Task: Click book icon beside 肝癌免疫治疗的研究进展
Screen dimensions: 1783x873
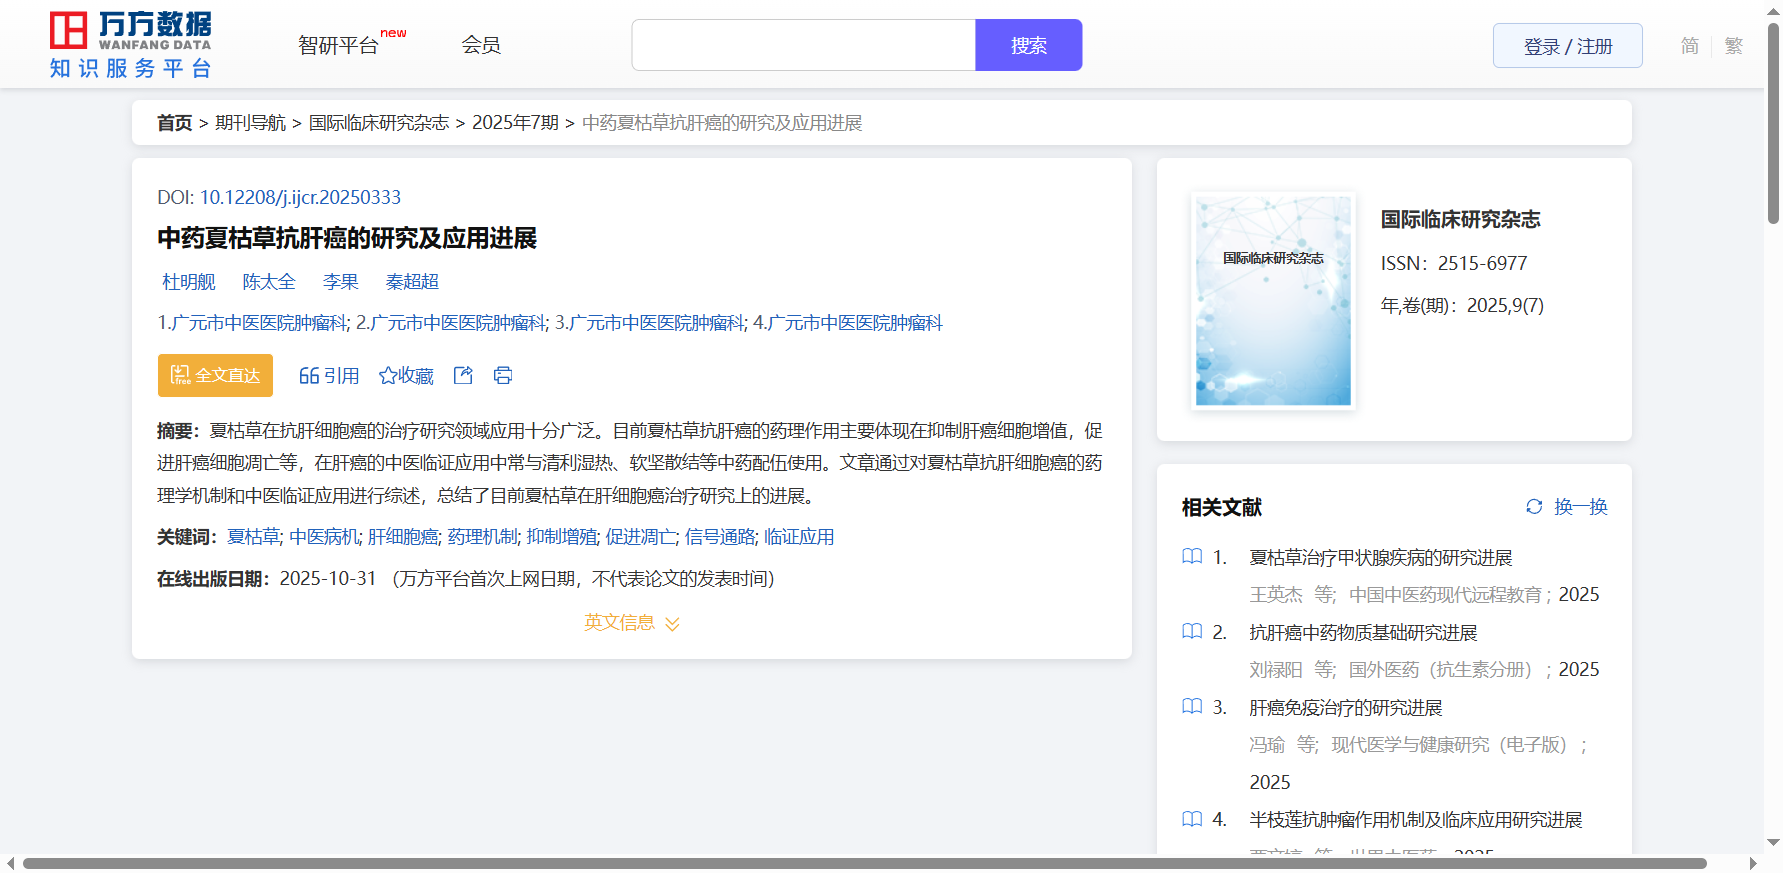Action: click(x=1192, y=707)
